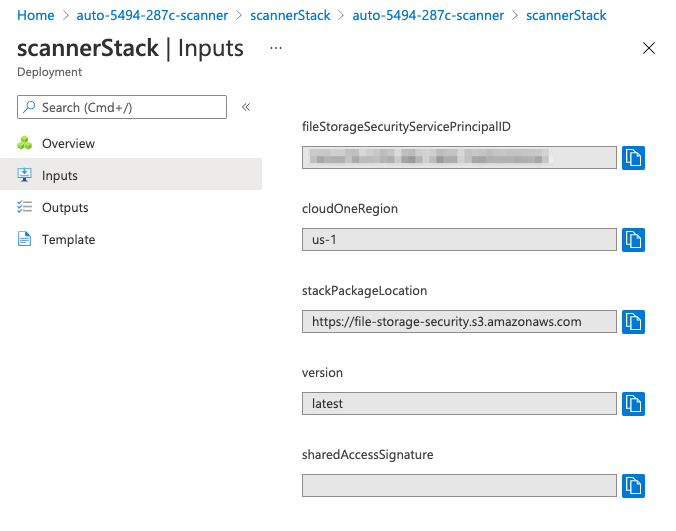Click the first auto-5494-287c-scanner breadcrumb
The height and width of the screenshot is (531, 676).
click(x=152, y=16)
